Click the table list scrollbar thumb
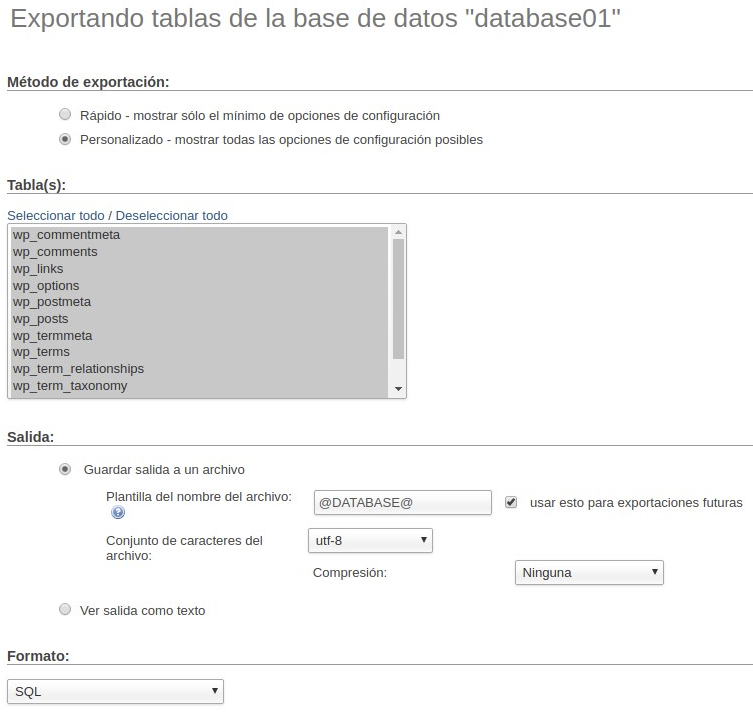 click(398, 299)
